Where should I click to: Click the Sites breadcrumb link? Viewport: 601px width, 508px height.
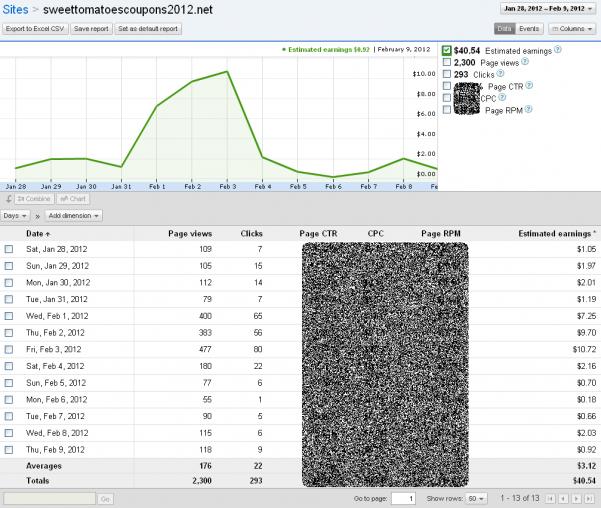pos(15,9)
